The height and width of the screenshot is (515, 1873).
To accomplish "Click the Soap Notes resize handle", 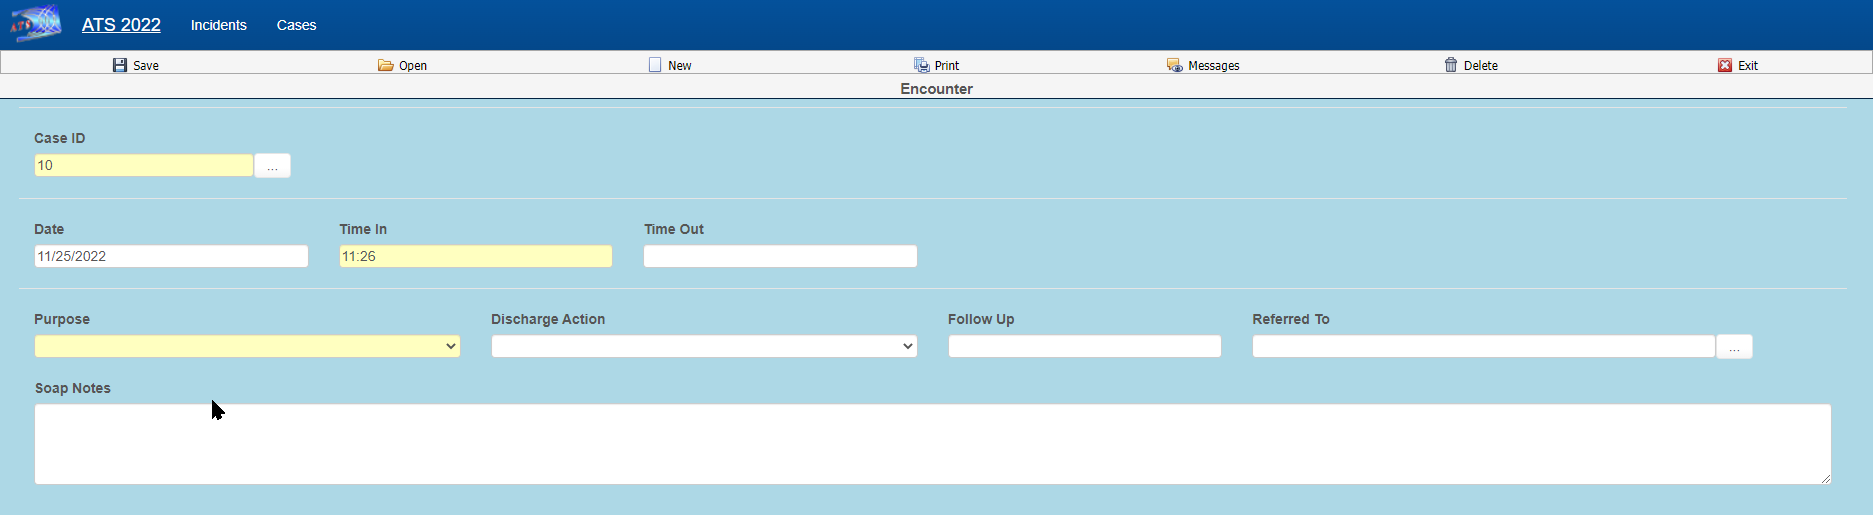I will pyautogui.click(x=1825, y=479).
